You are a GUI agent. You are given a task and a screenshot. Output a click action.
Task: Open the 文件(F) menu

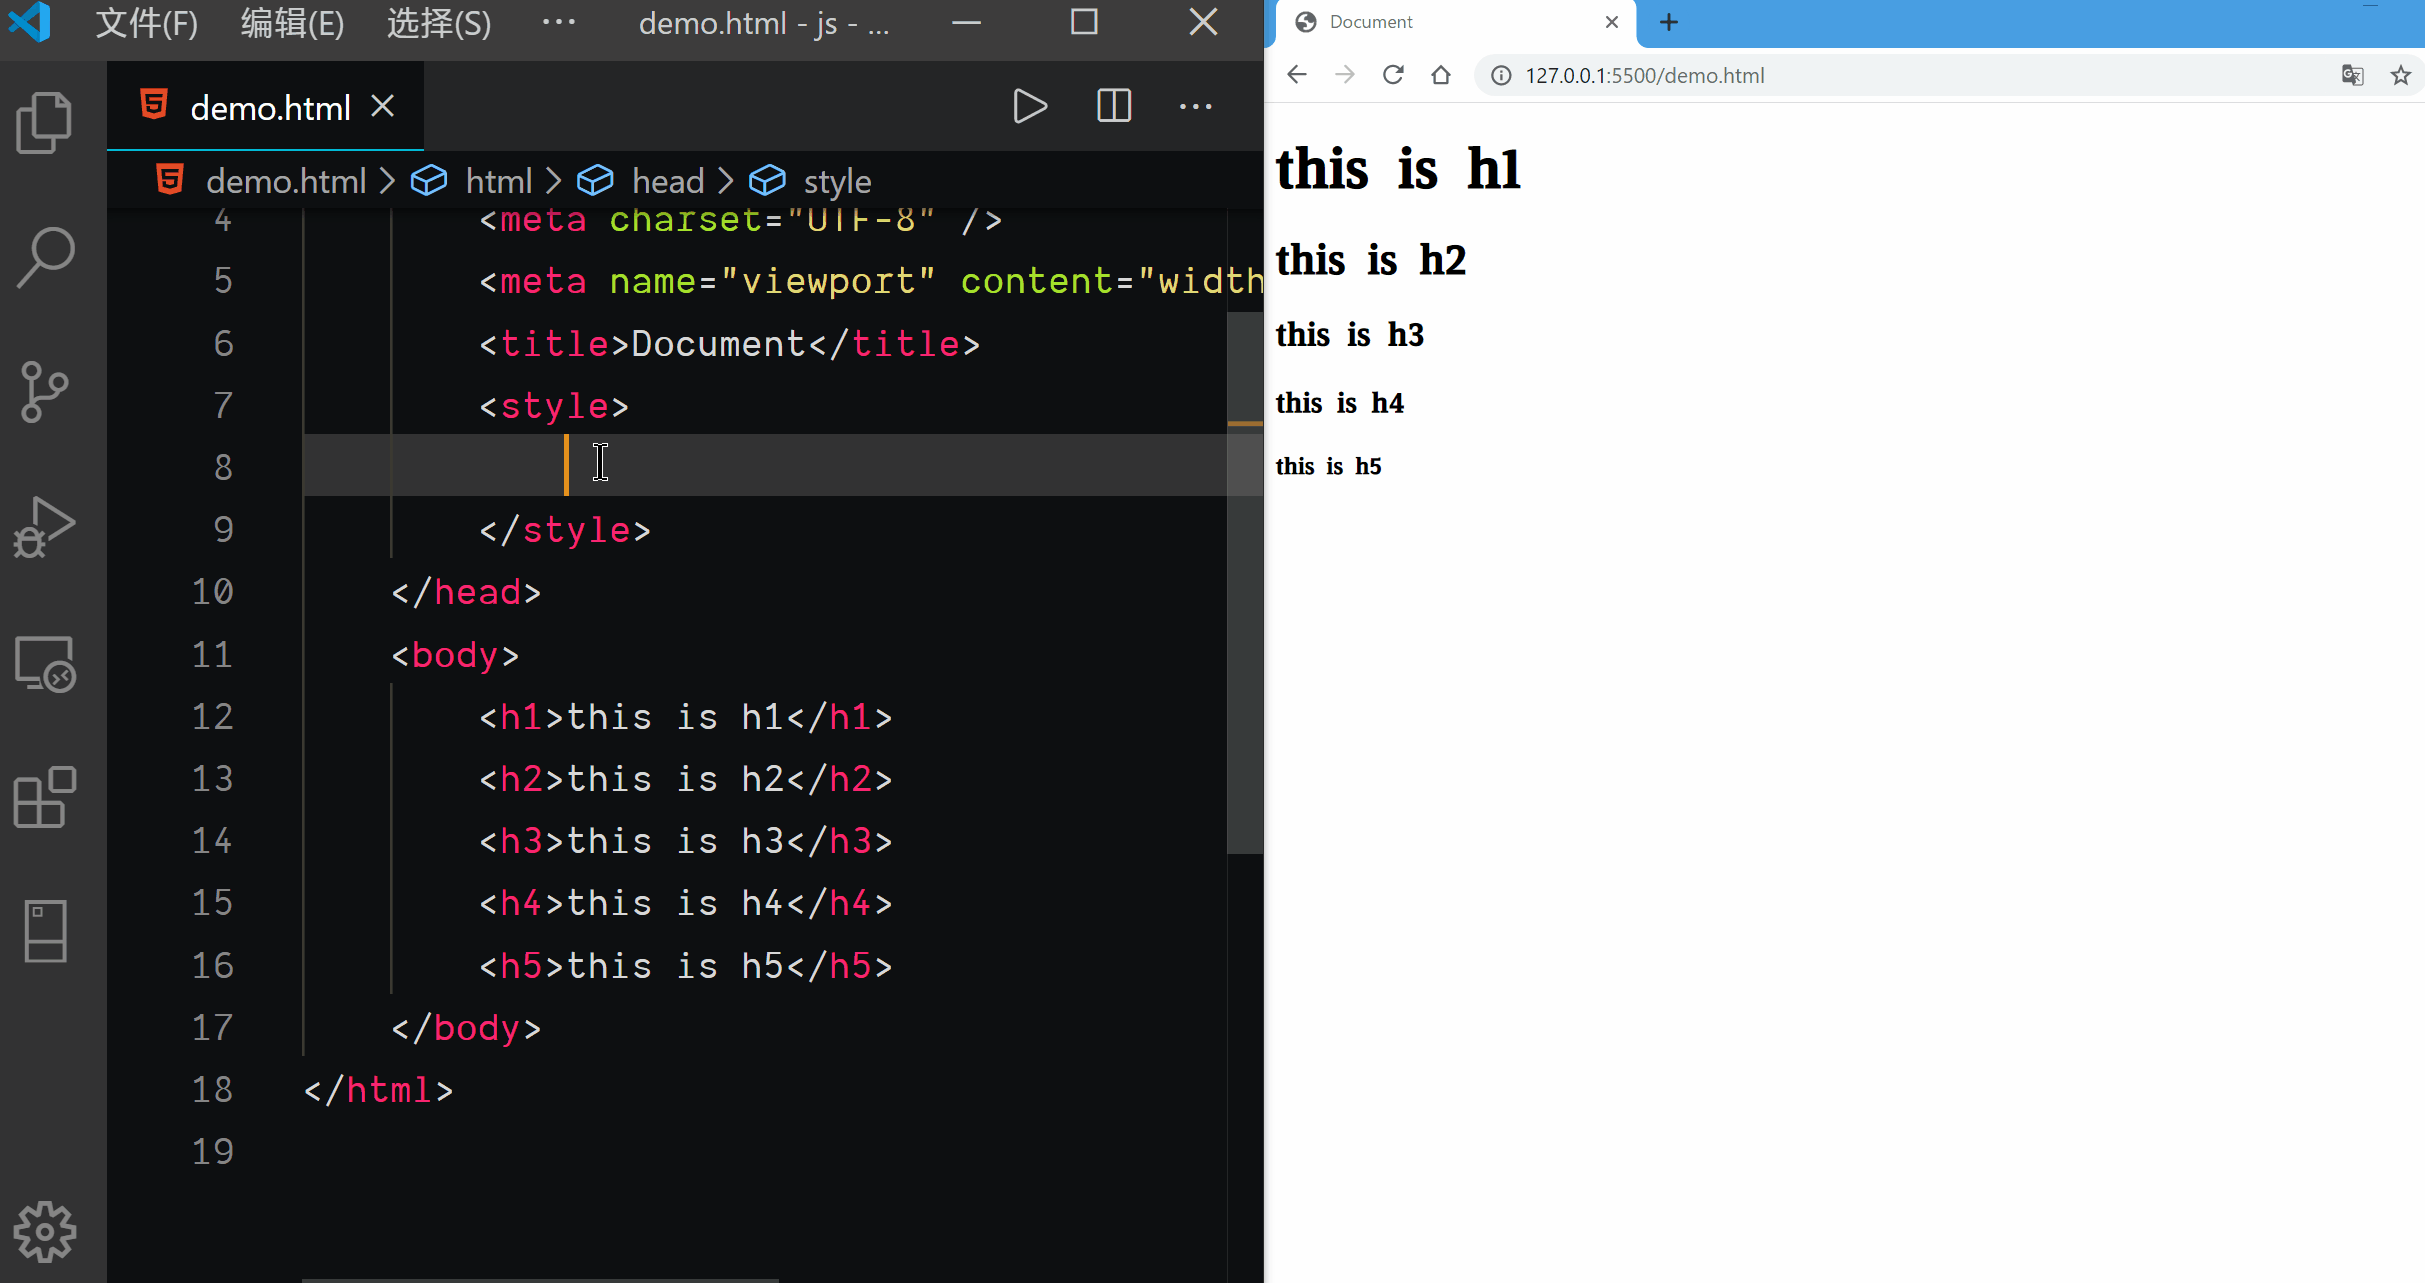(146, 22)
